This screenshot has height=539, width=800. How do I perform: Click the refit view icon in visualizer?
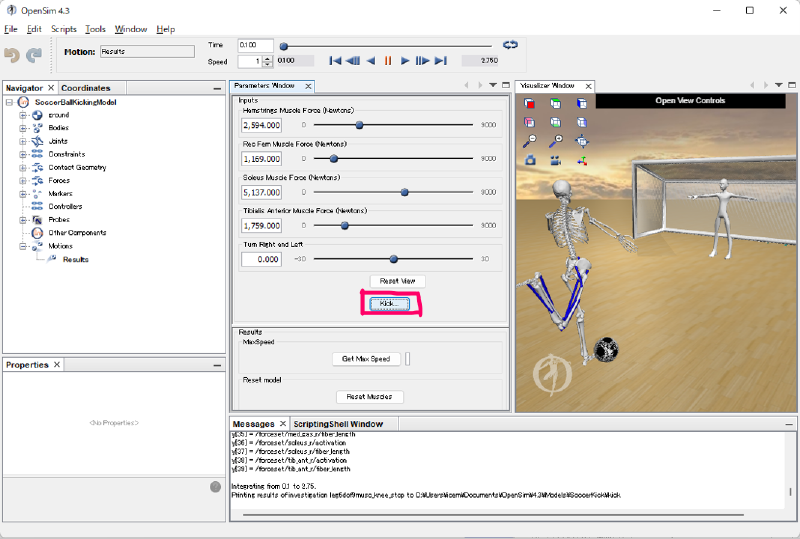coord(582,141)
